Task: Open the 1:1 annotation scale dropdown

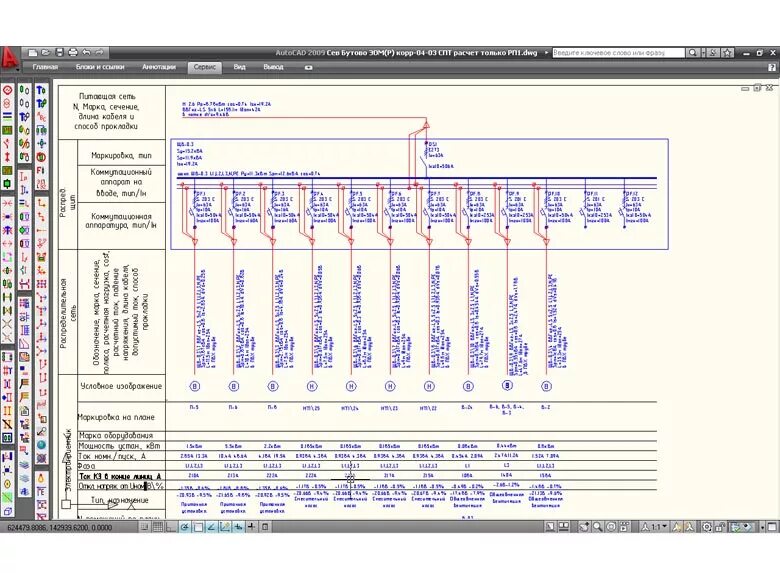Action: 656,527
